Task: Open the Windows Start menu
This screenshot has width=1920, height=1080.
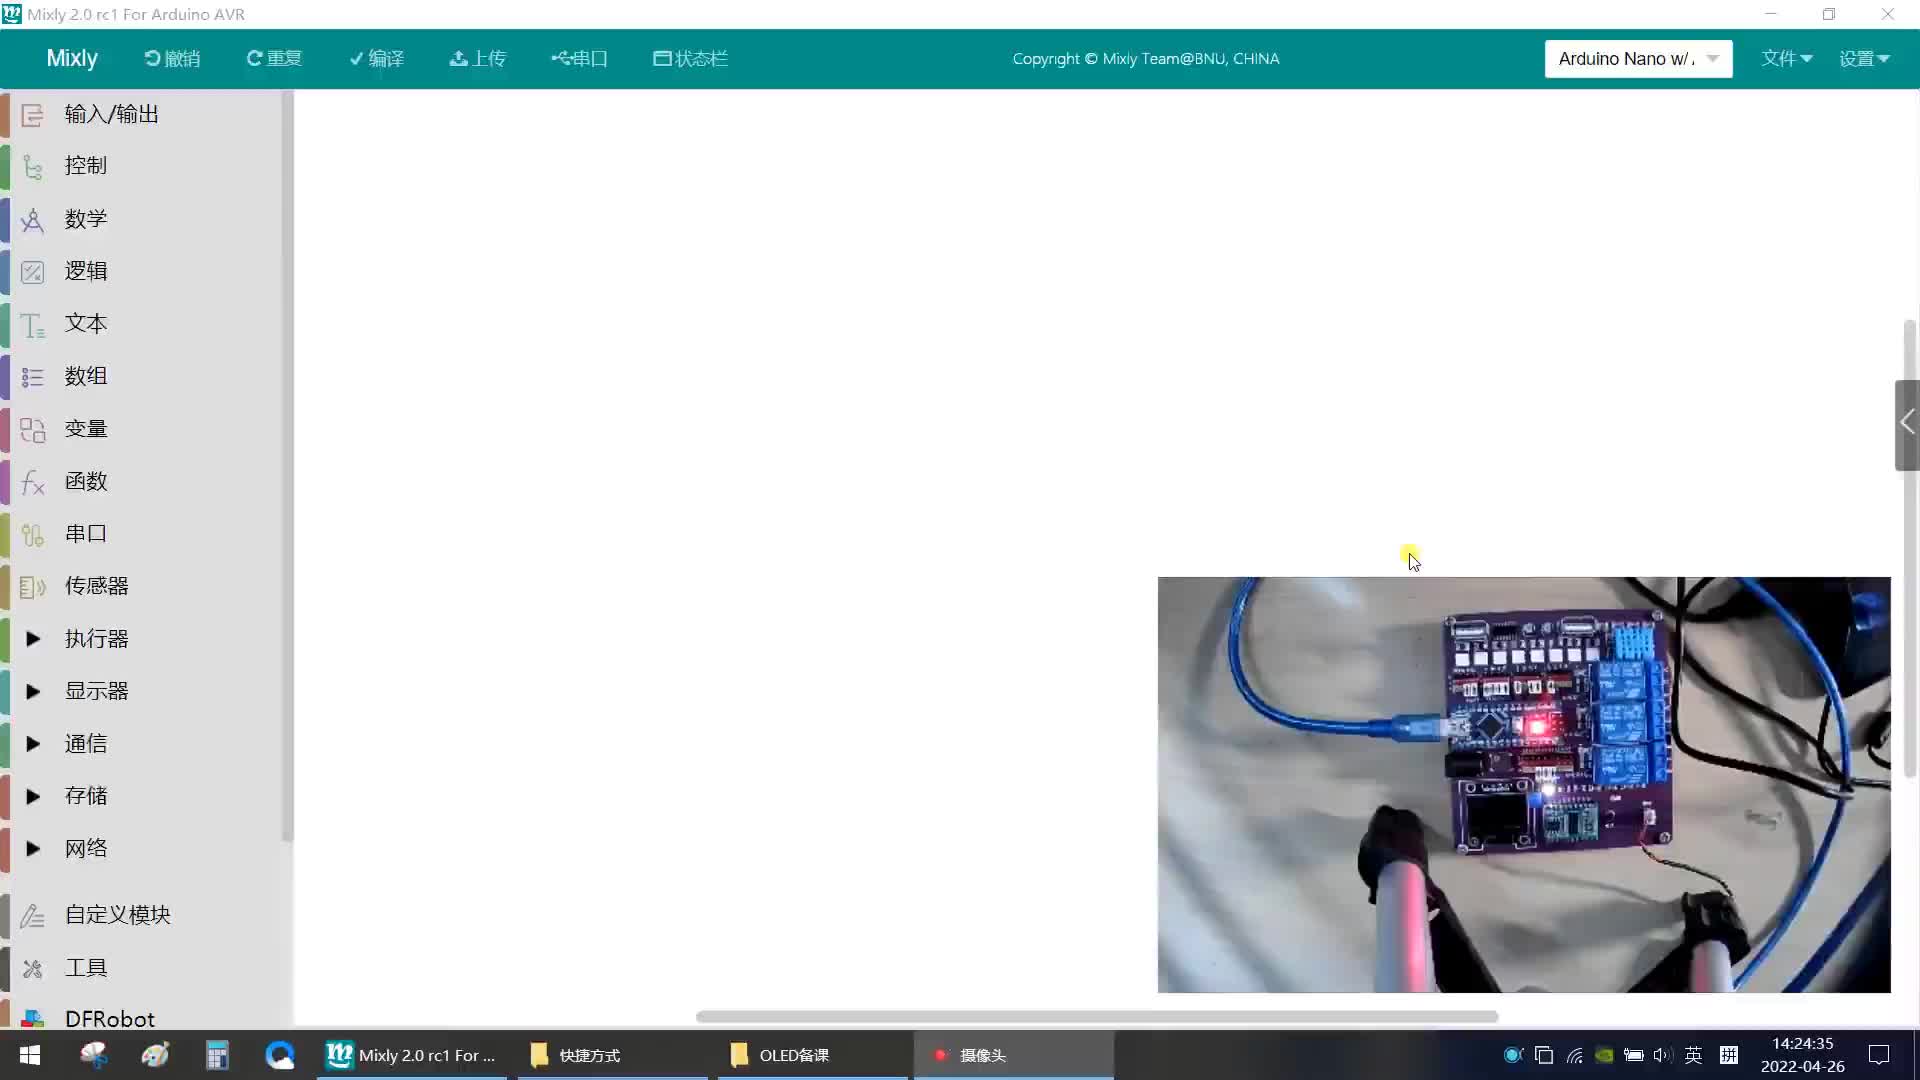Action: tap(30, 1055)
